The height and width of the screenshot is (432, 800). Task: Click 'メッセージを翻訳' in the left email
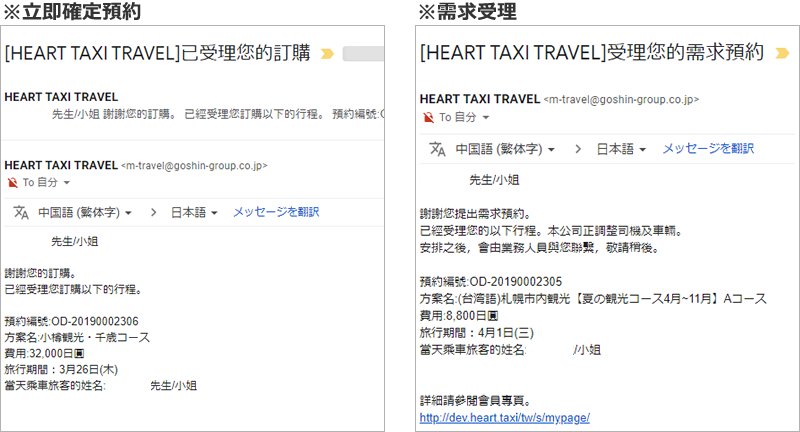click(276, 212)
